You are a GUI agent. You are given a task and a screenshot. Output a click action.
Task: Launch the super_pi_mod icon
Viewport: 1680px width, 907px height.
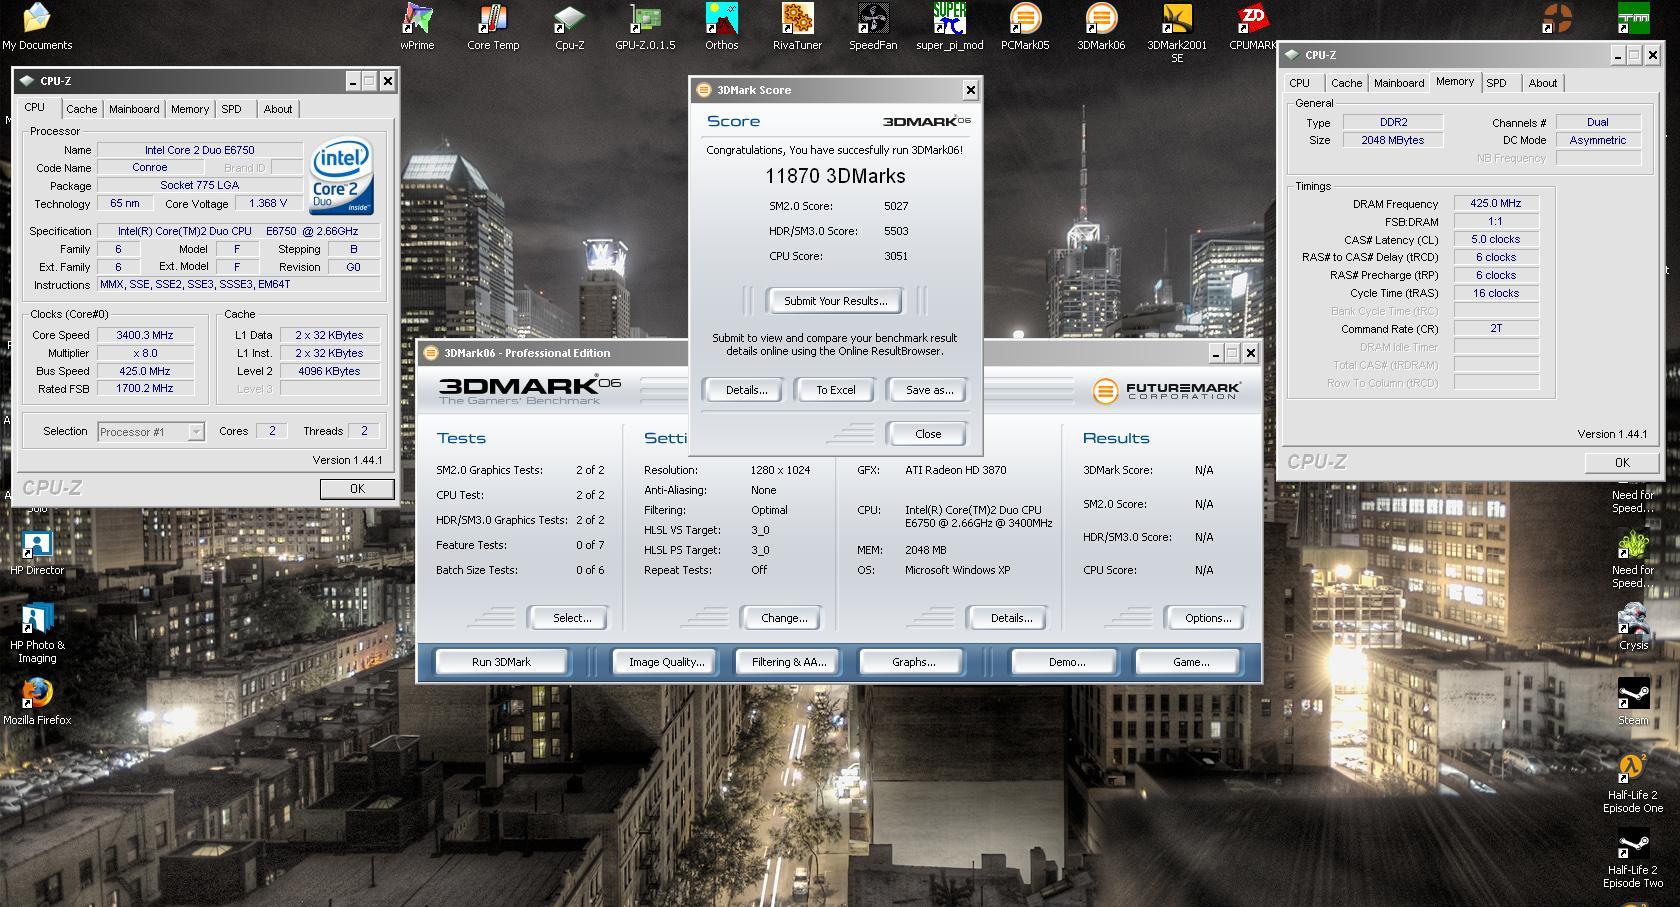click(x=949, y=27)
